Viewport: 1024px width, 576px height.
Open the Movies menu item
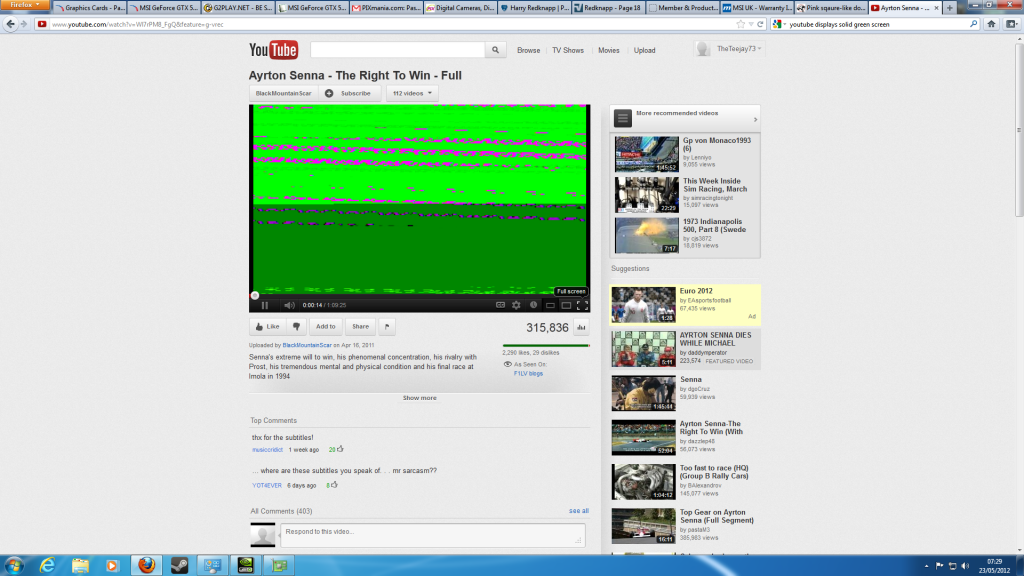pos(608,49)
